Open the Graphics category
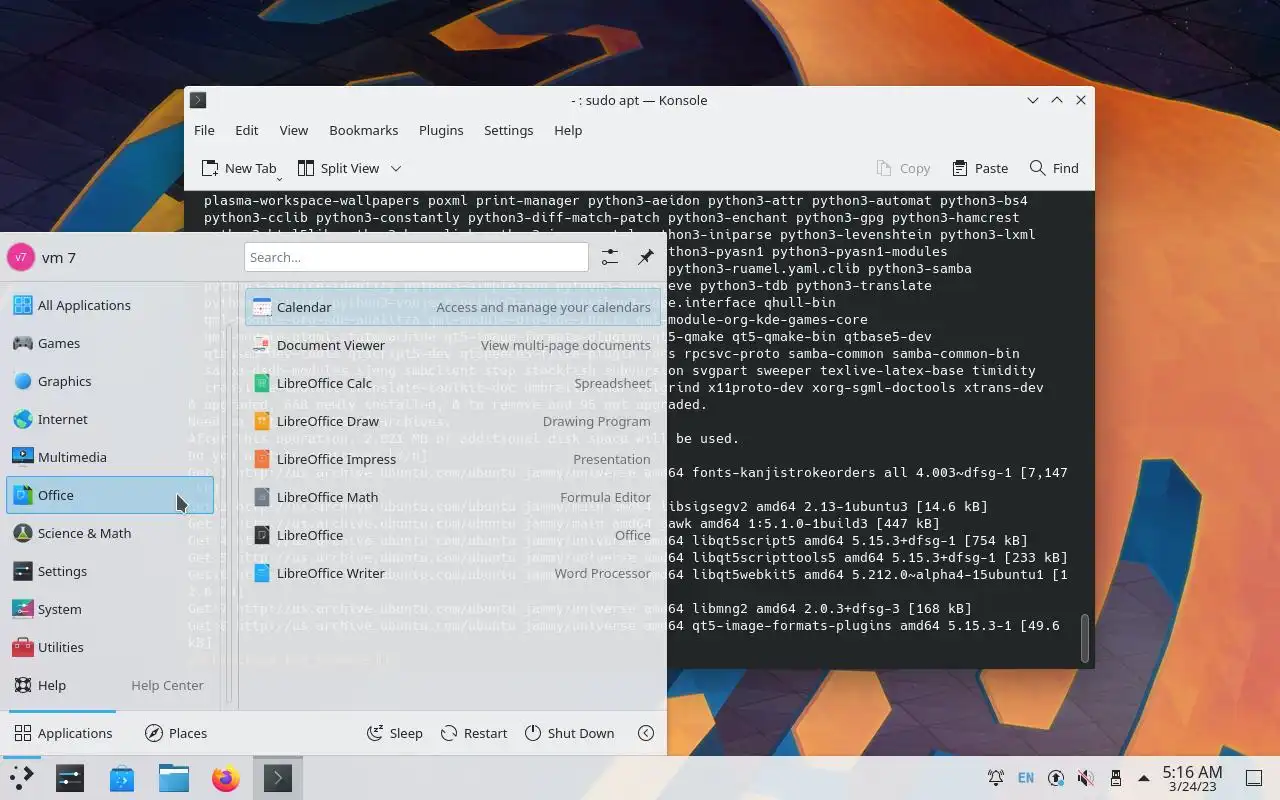The height and width of the screenshot is (800, 1280). (110, 381)
